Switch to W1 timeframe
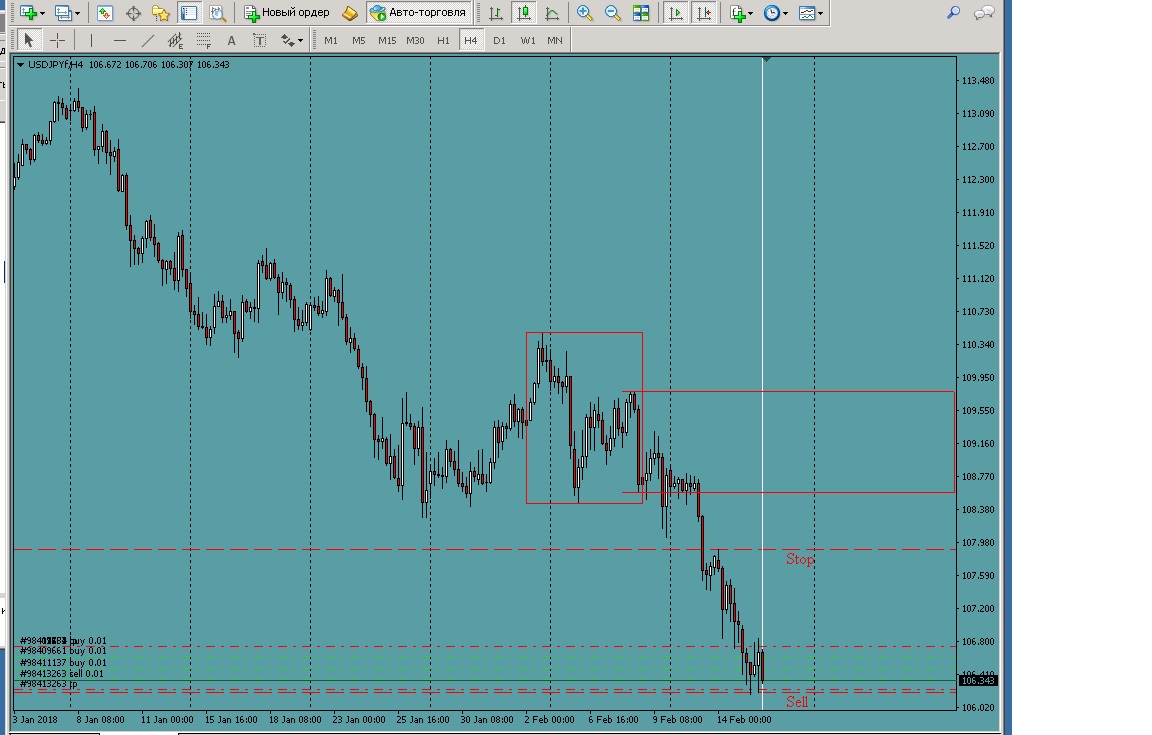The width and height of the screenshot is (1152, 735). click(x=528, y=40)
